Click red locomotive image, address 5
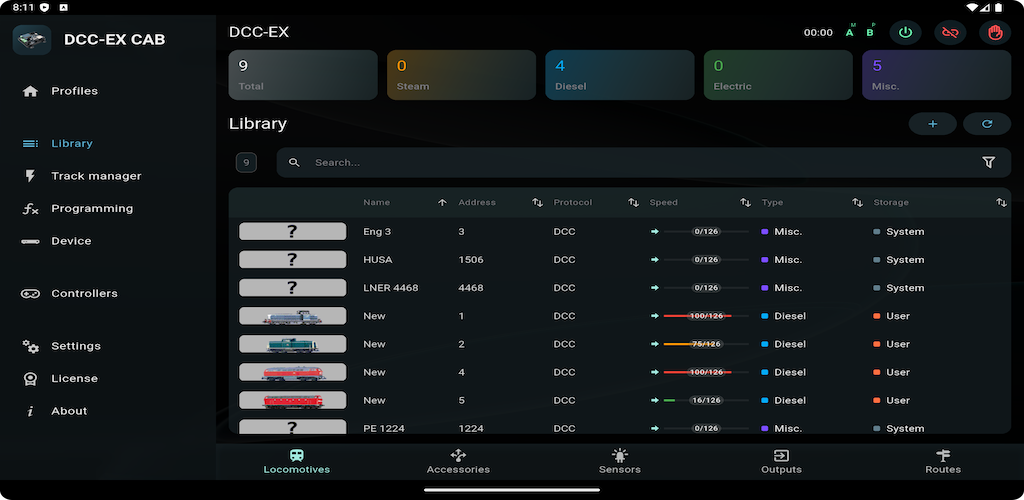This screenshot has height=500, width=1024. coord(293,400)
